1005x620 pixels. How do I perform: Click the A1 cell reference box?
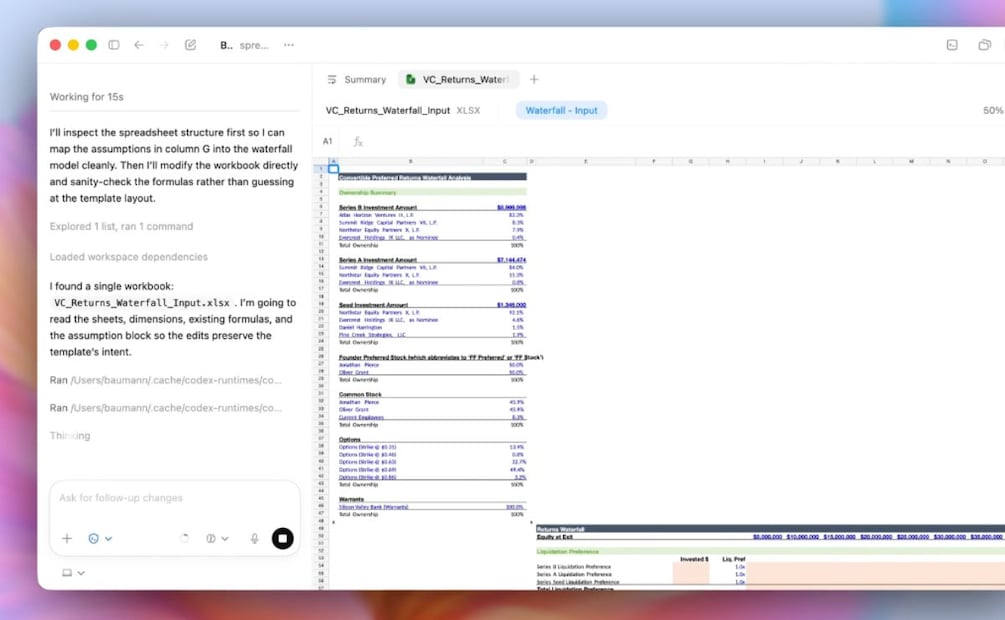pos(328,142)
